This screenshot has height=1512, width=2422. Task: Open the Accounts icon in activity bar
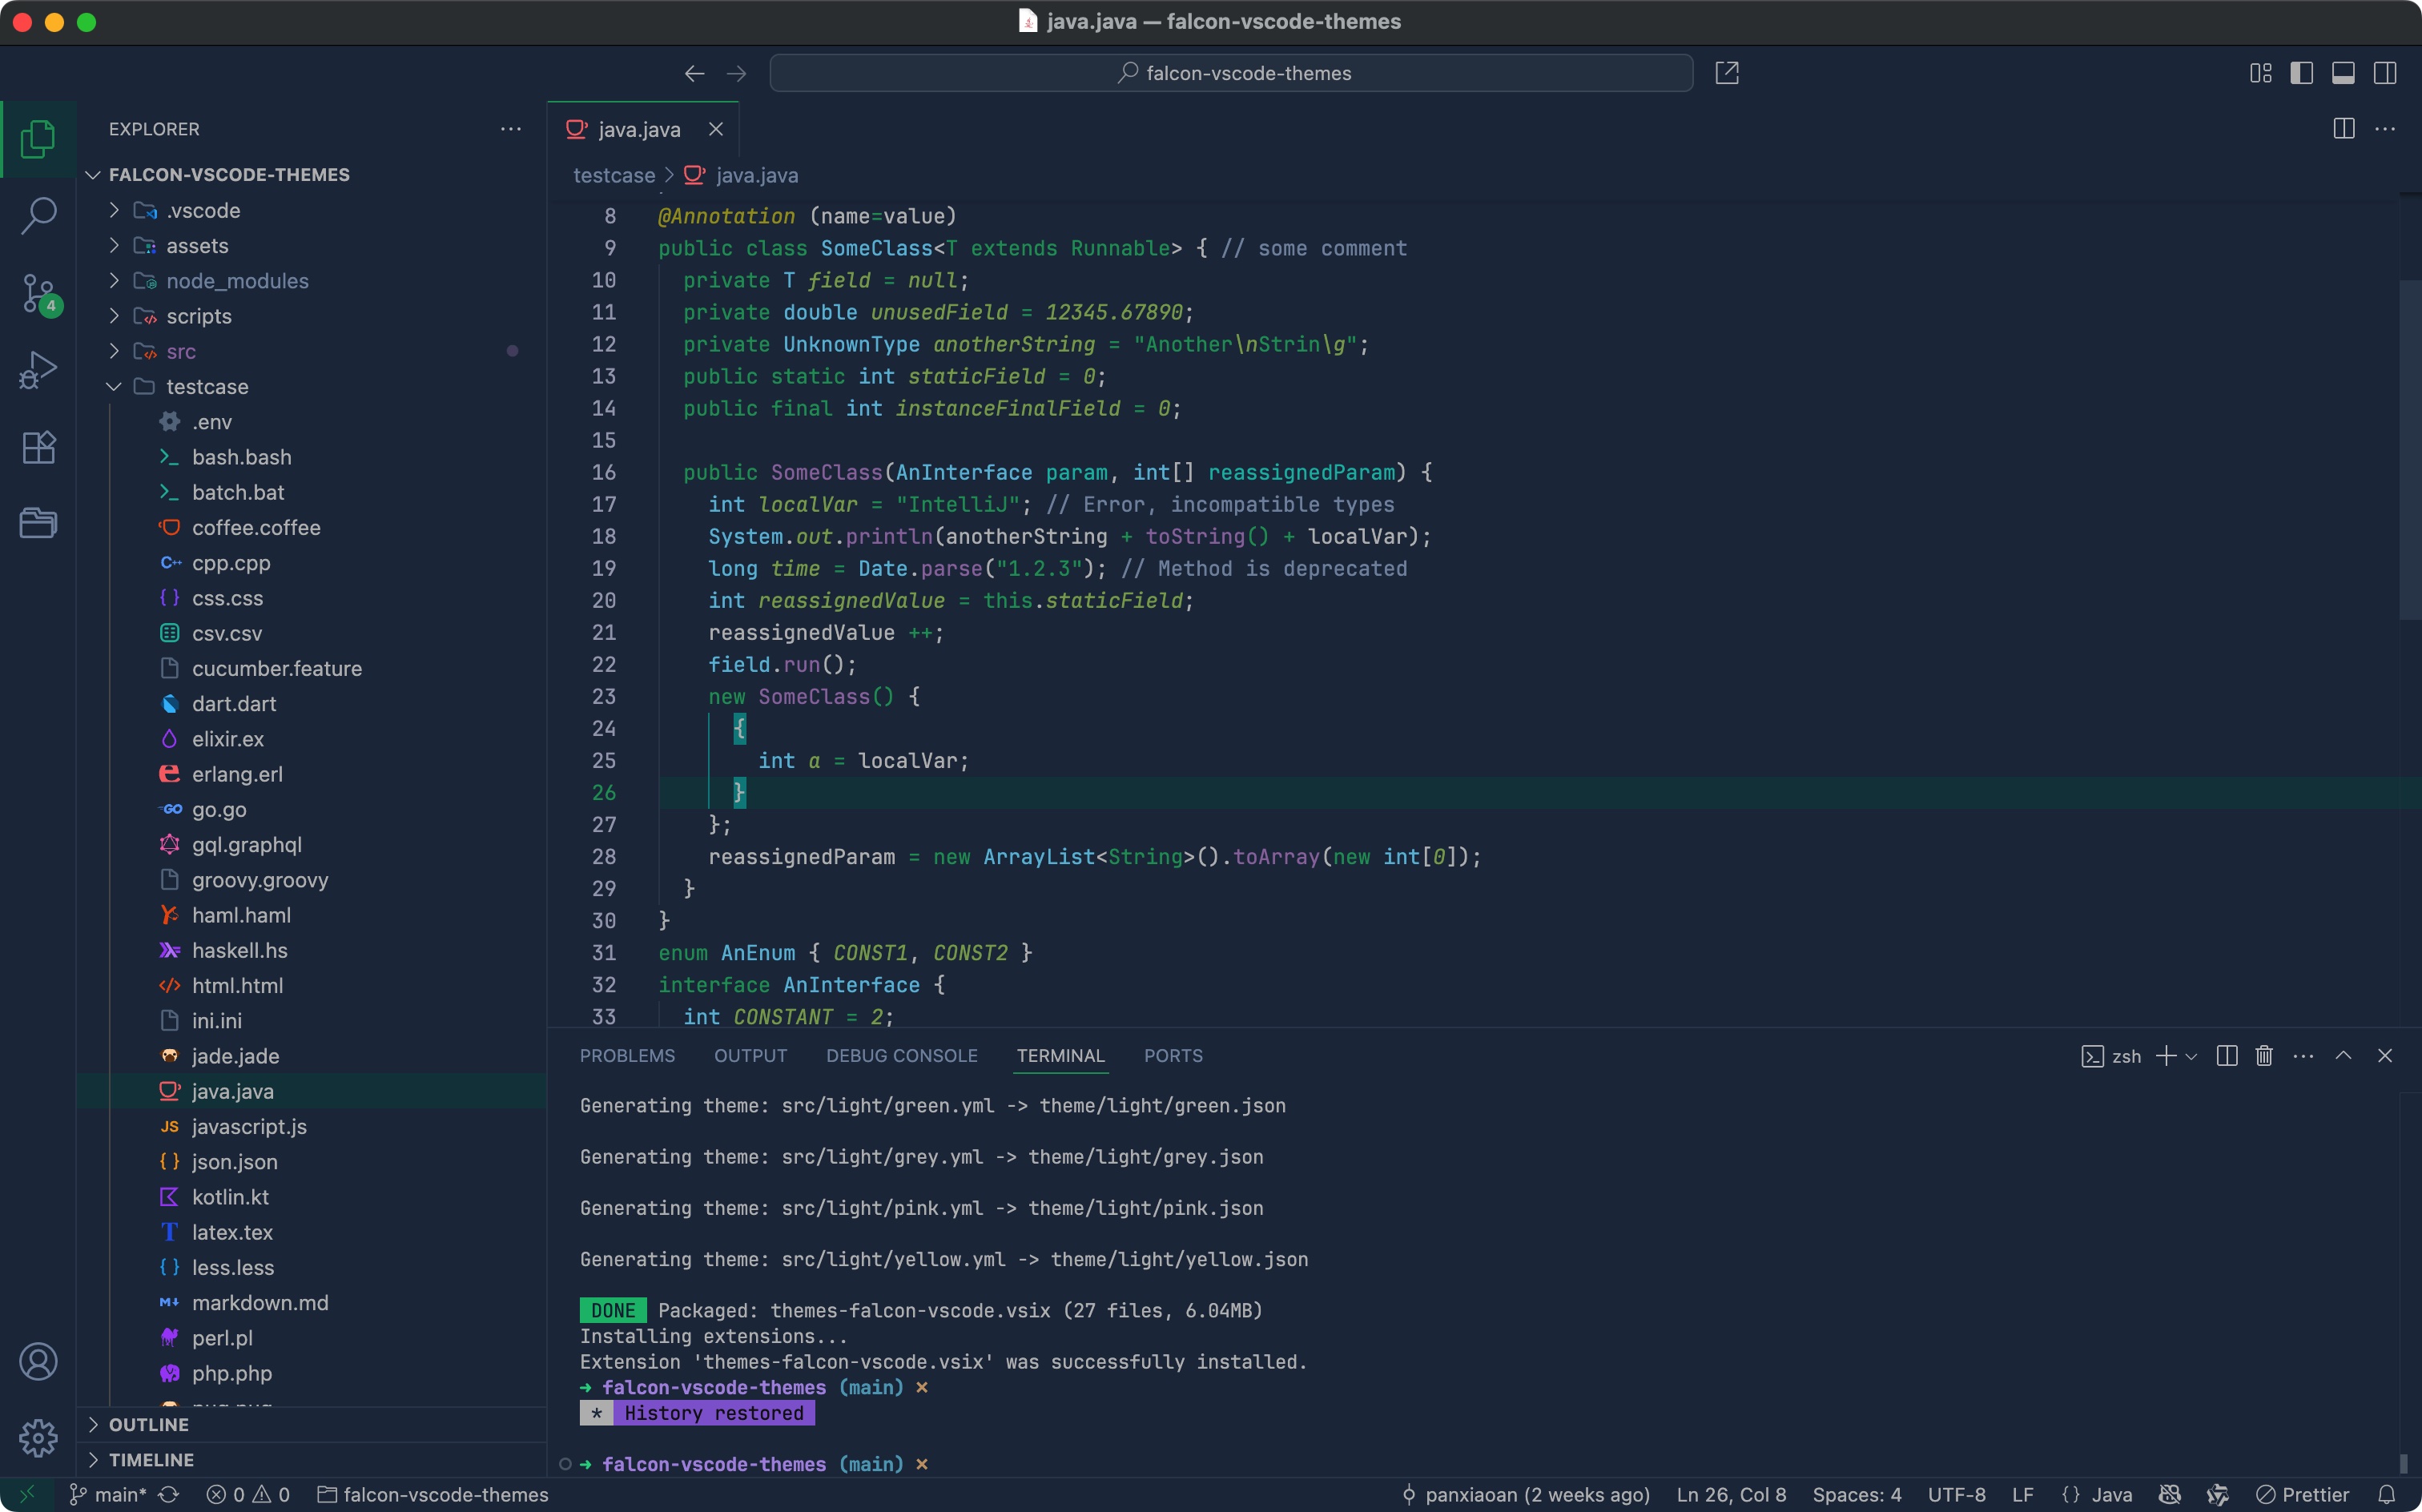click(38, 1361)
